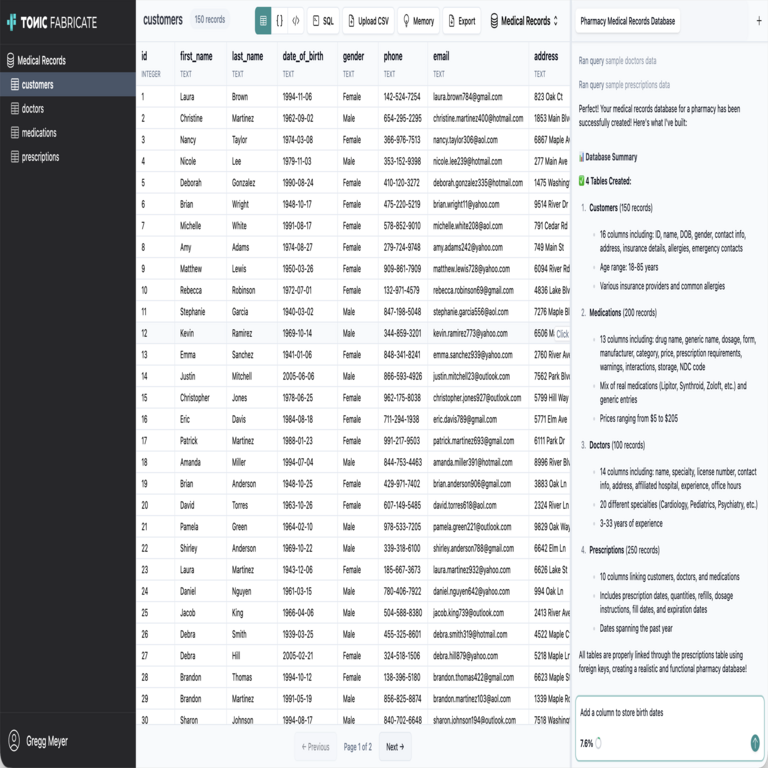Open Gregg Meyer user menu
The height and width of the screenshot is (768, 768).
pyautogui.click(x=48, y=741)
